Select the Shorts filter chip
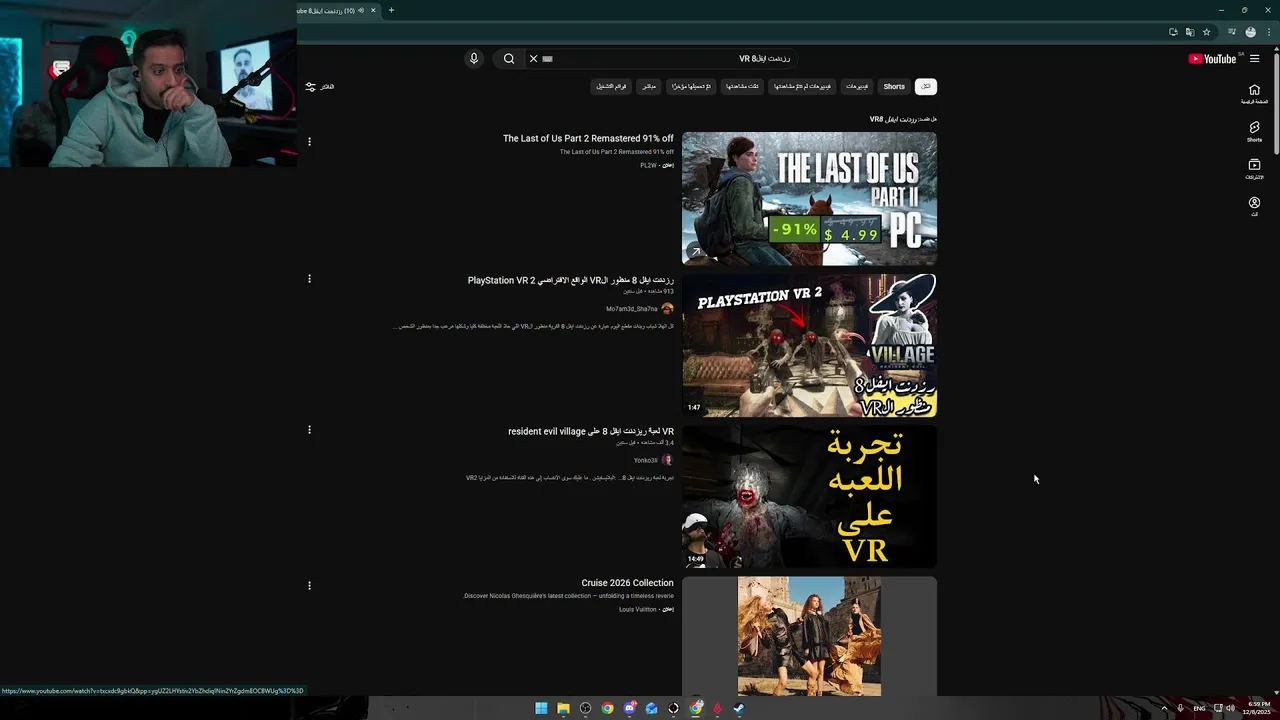The image size is (1280, 720). pyautogui.click(x=894, y=87)
